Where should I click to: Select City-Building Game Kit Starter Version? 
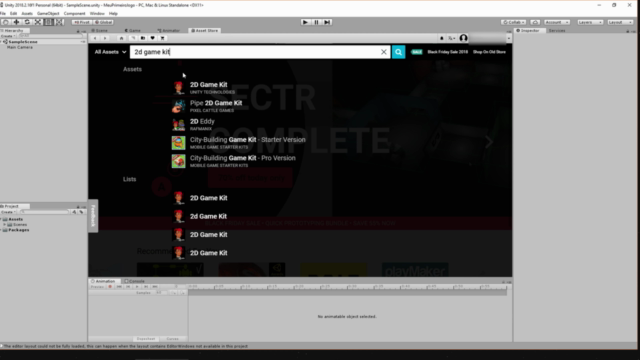pos(238,143)
